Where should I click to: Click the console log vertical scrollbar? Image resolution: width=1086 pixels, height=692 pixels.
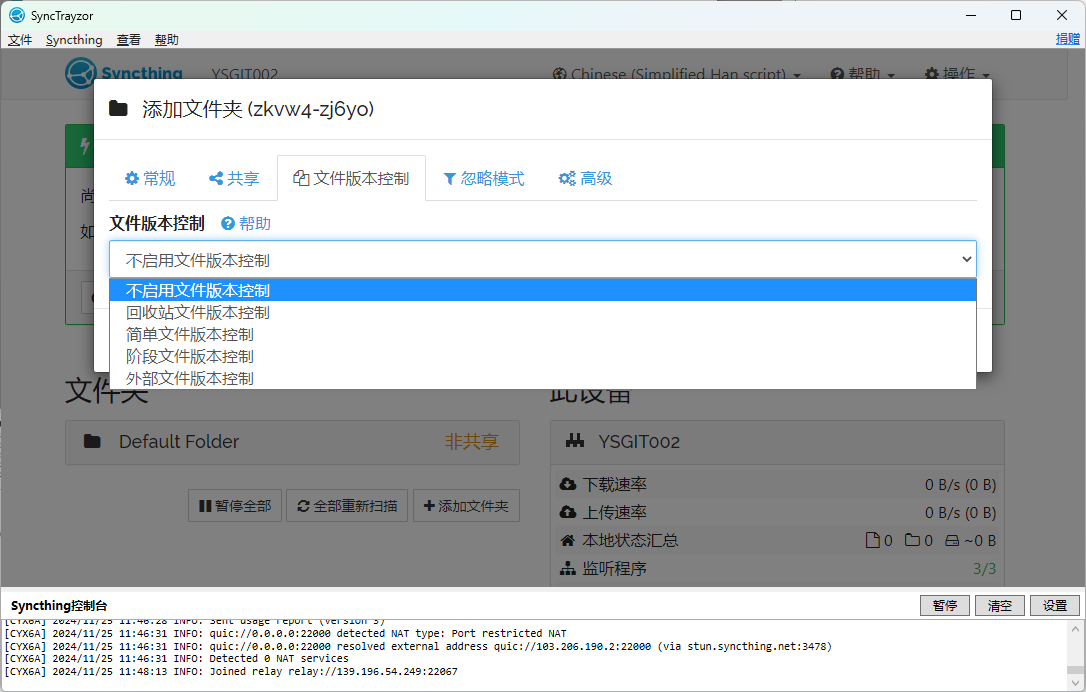pyautogui.click(x=1075, y=655)
